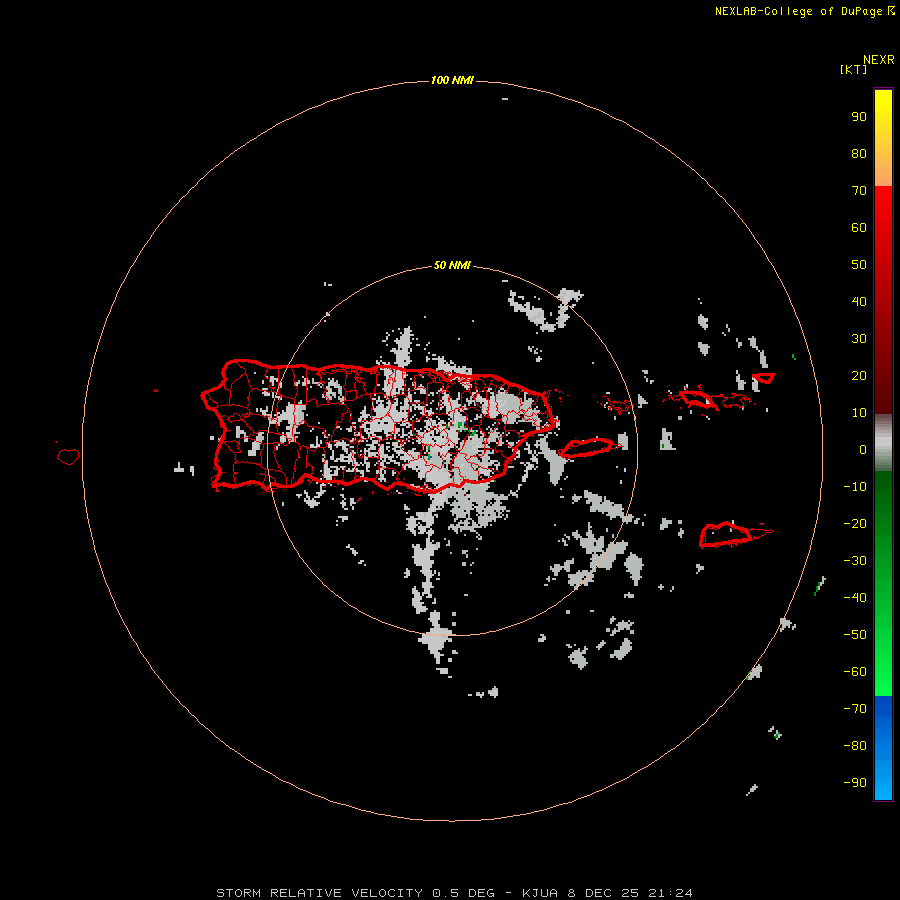
Task: Pick the yellow segment of the color bar
Action: (883, 138)
